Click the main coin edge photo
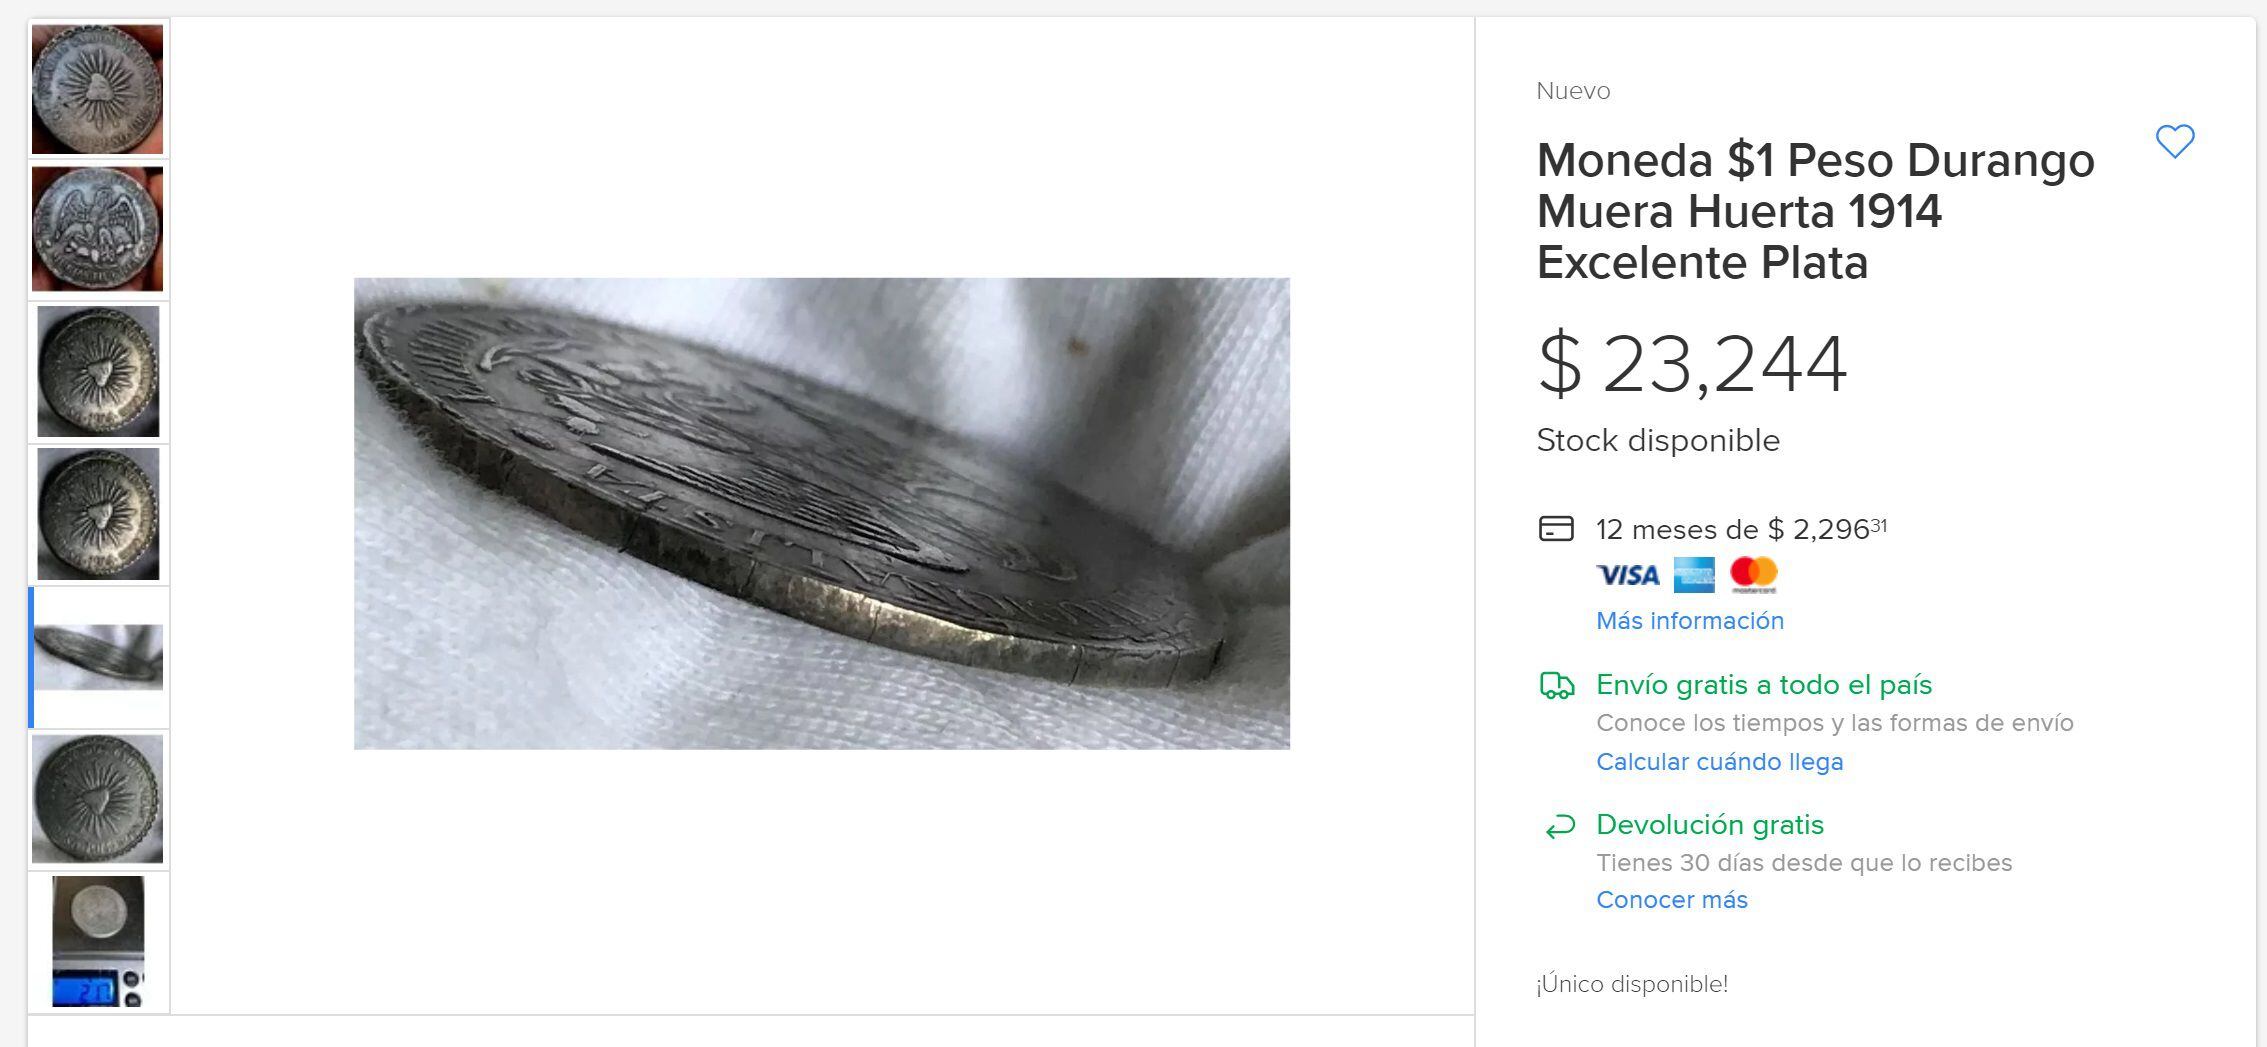The image size is (2267, 1047). pyautogui.click(x=821, y=513)
